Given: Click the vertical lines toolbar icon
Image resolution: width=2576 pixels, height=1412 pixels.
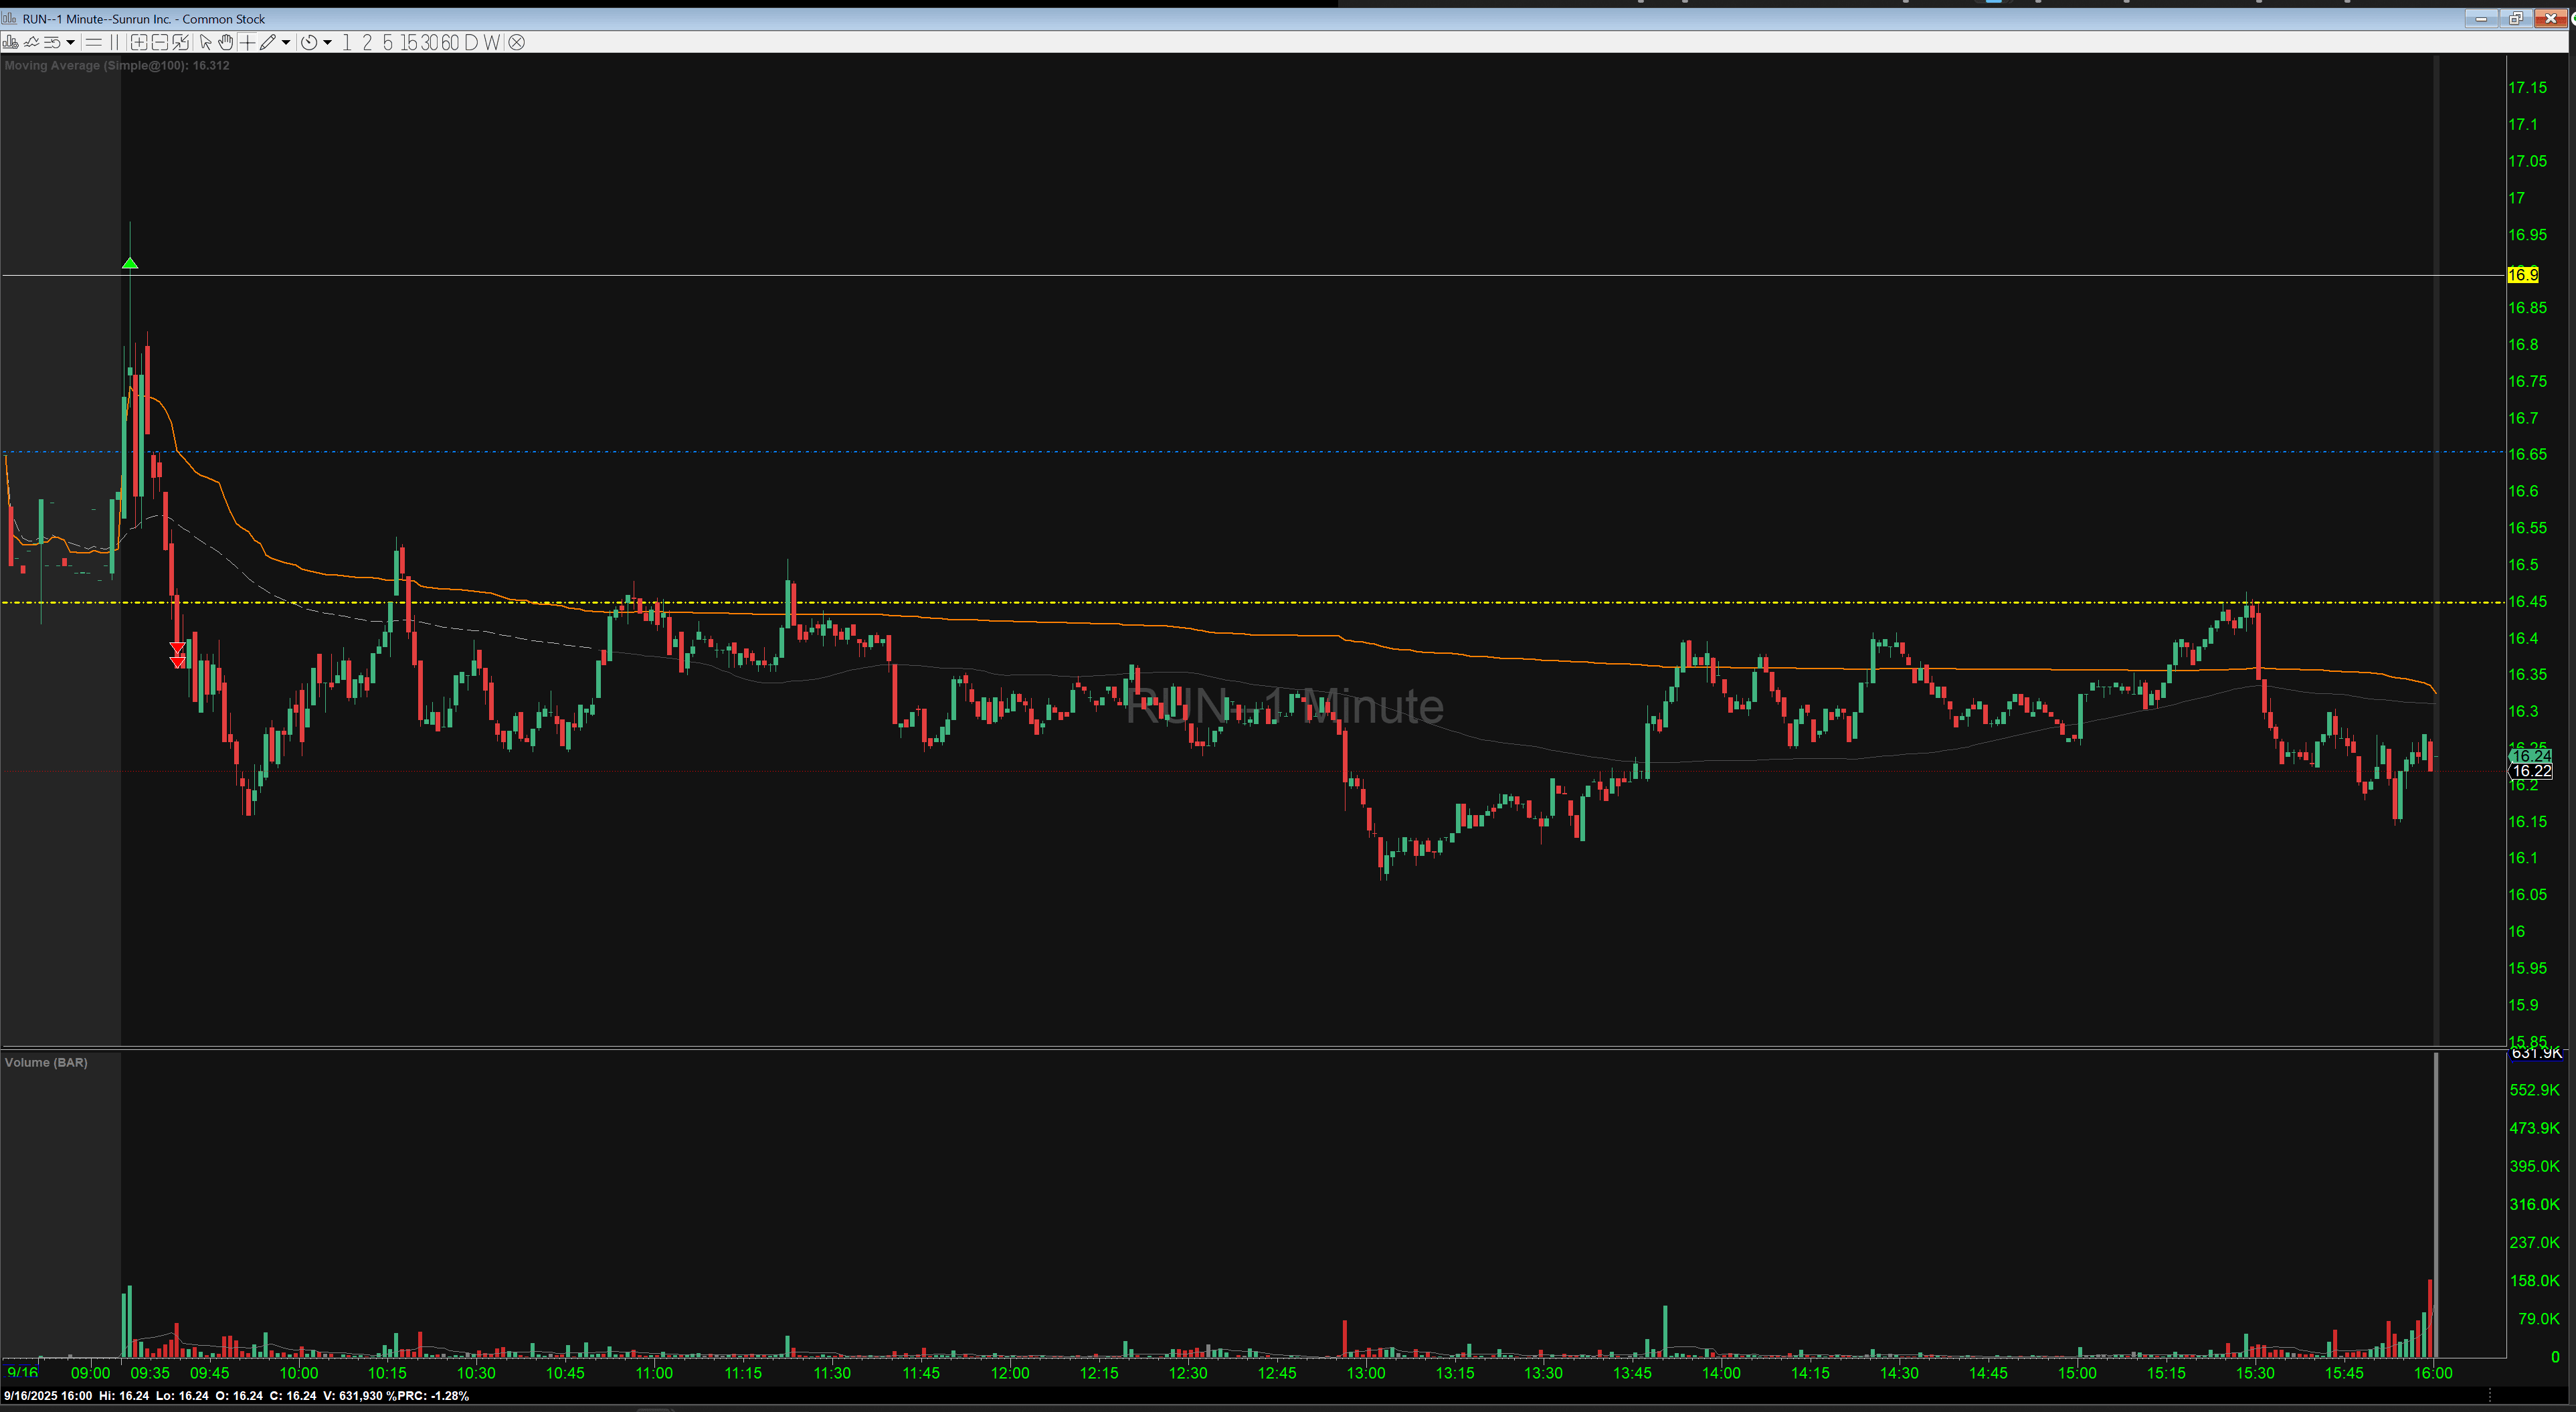Looking at the screenshot, I should click(114, 42).
